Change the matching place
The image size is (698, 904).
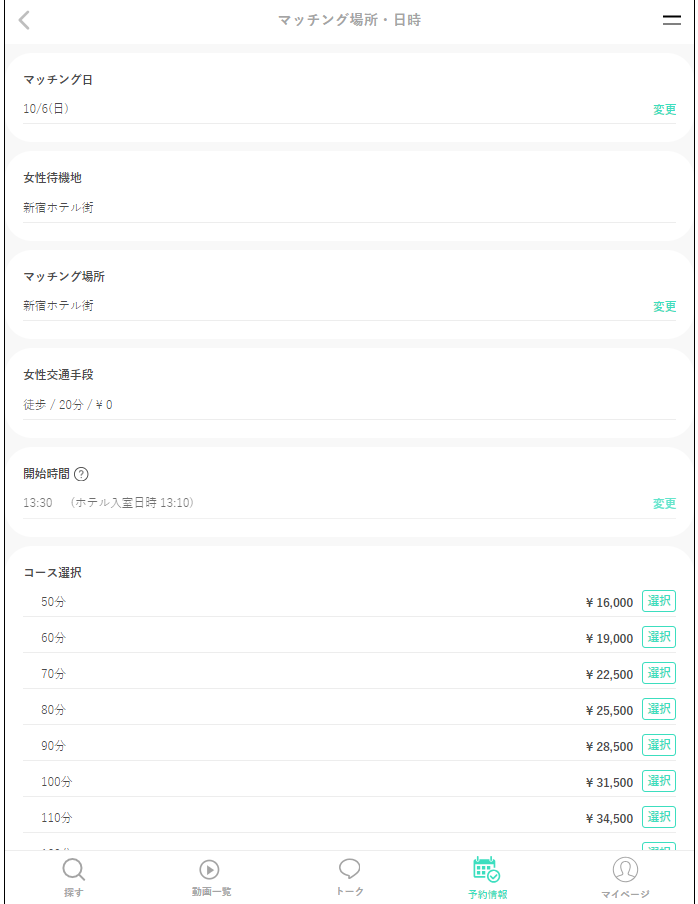pyautogui.click(x=664, y=307)
